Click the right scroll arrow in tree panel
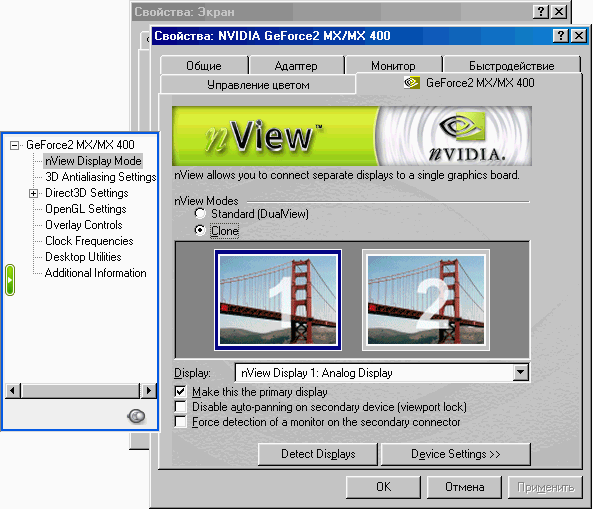The image size is (593, 509). [x=149, y=390]
